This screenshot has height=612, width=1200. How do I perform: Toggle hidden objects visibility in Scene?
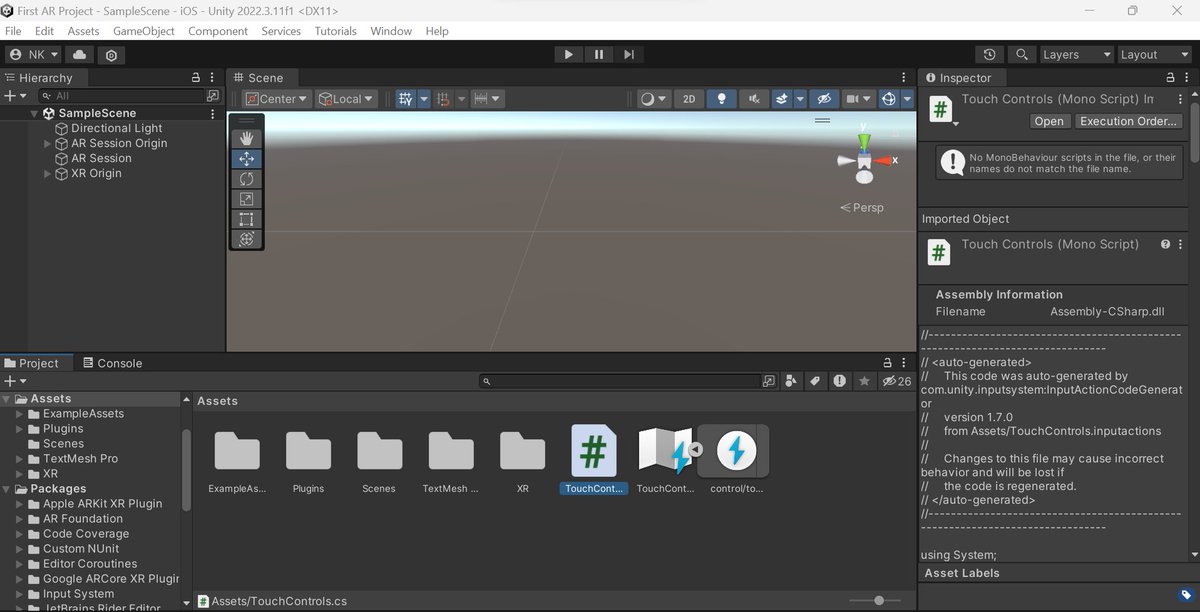coord(824,99)
